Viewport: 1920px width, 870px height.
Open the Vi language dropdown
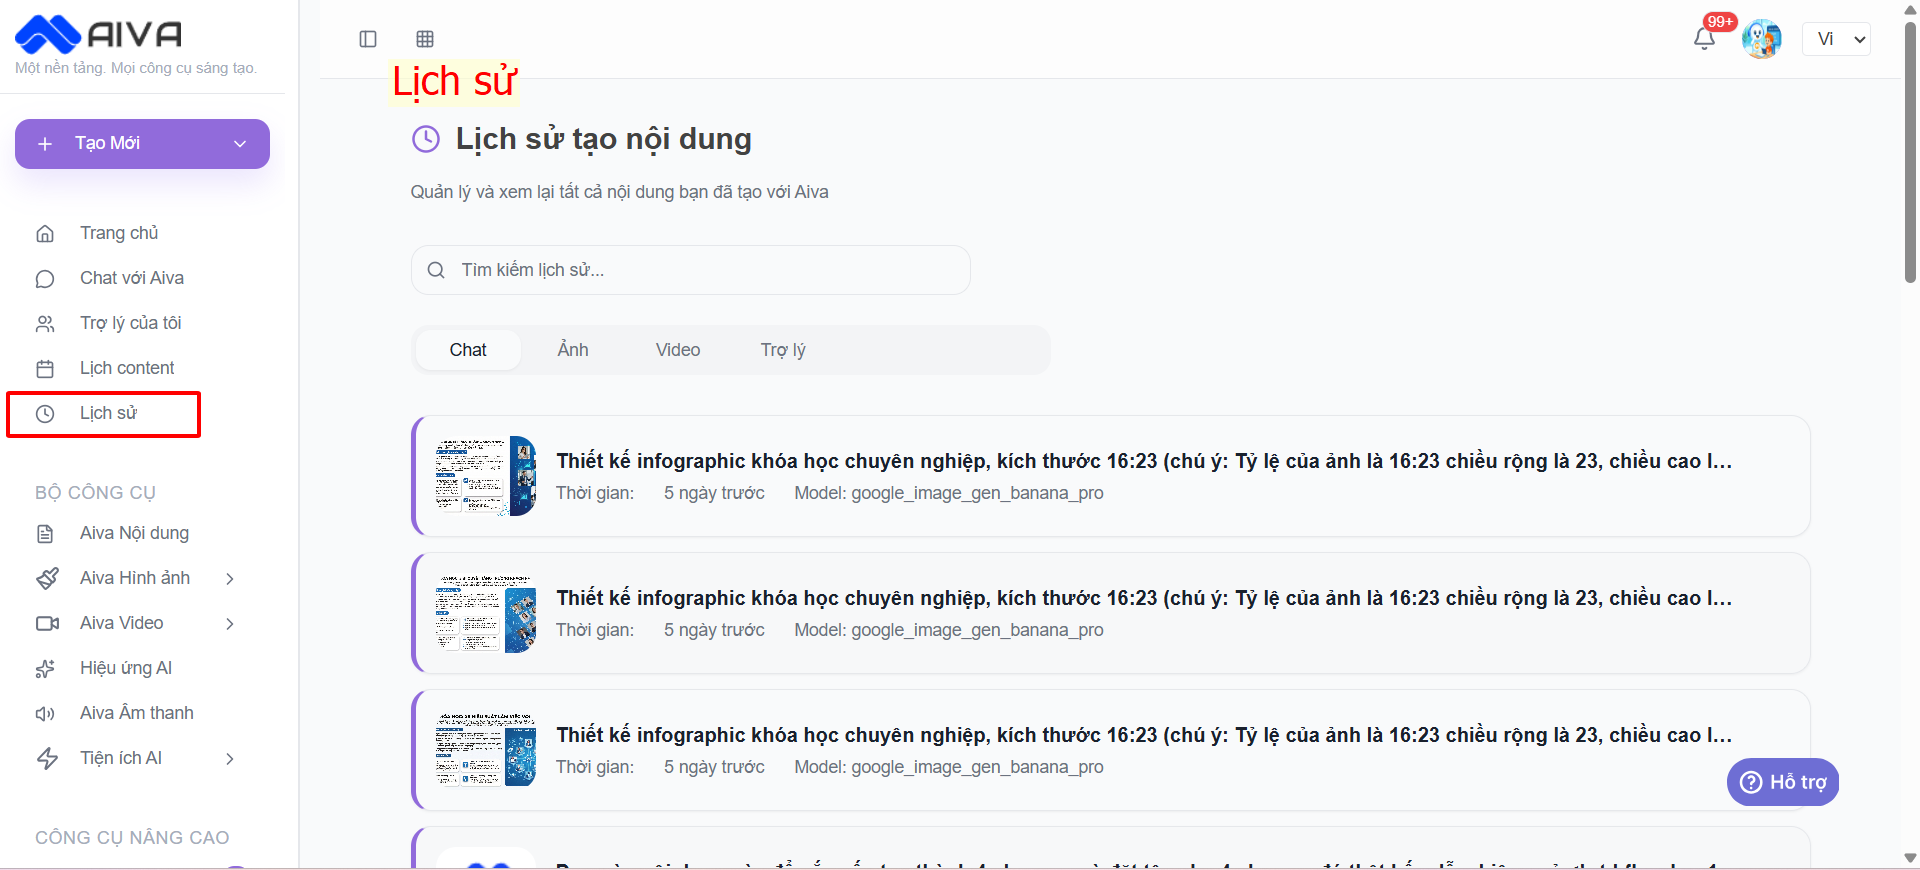point(1837,39)
